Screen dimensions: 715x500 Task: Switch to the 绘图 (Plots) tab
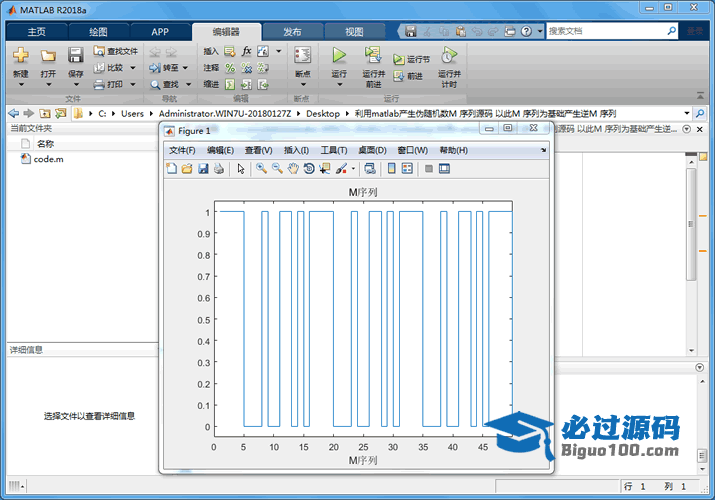coord(98,32)
